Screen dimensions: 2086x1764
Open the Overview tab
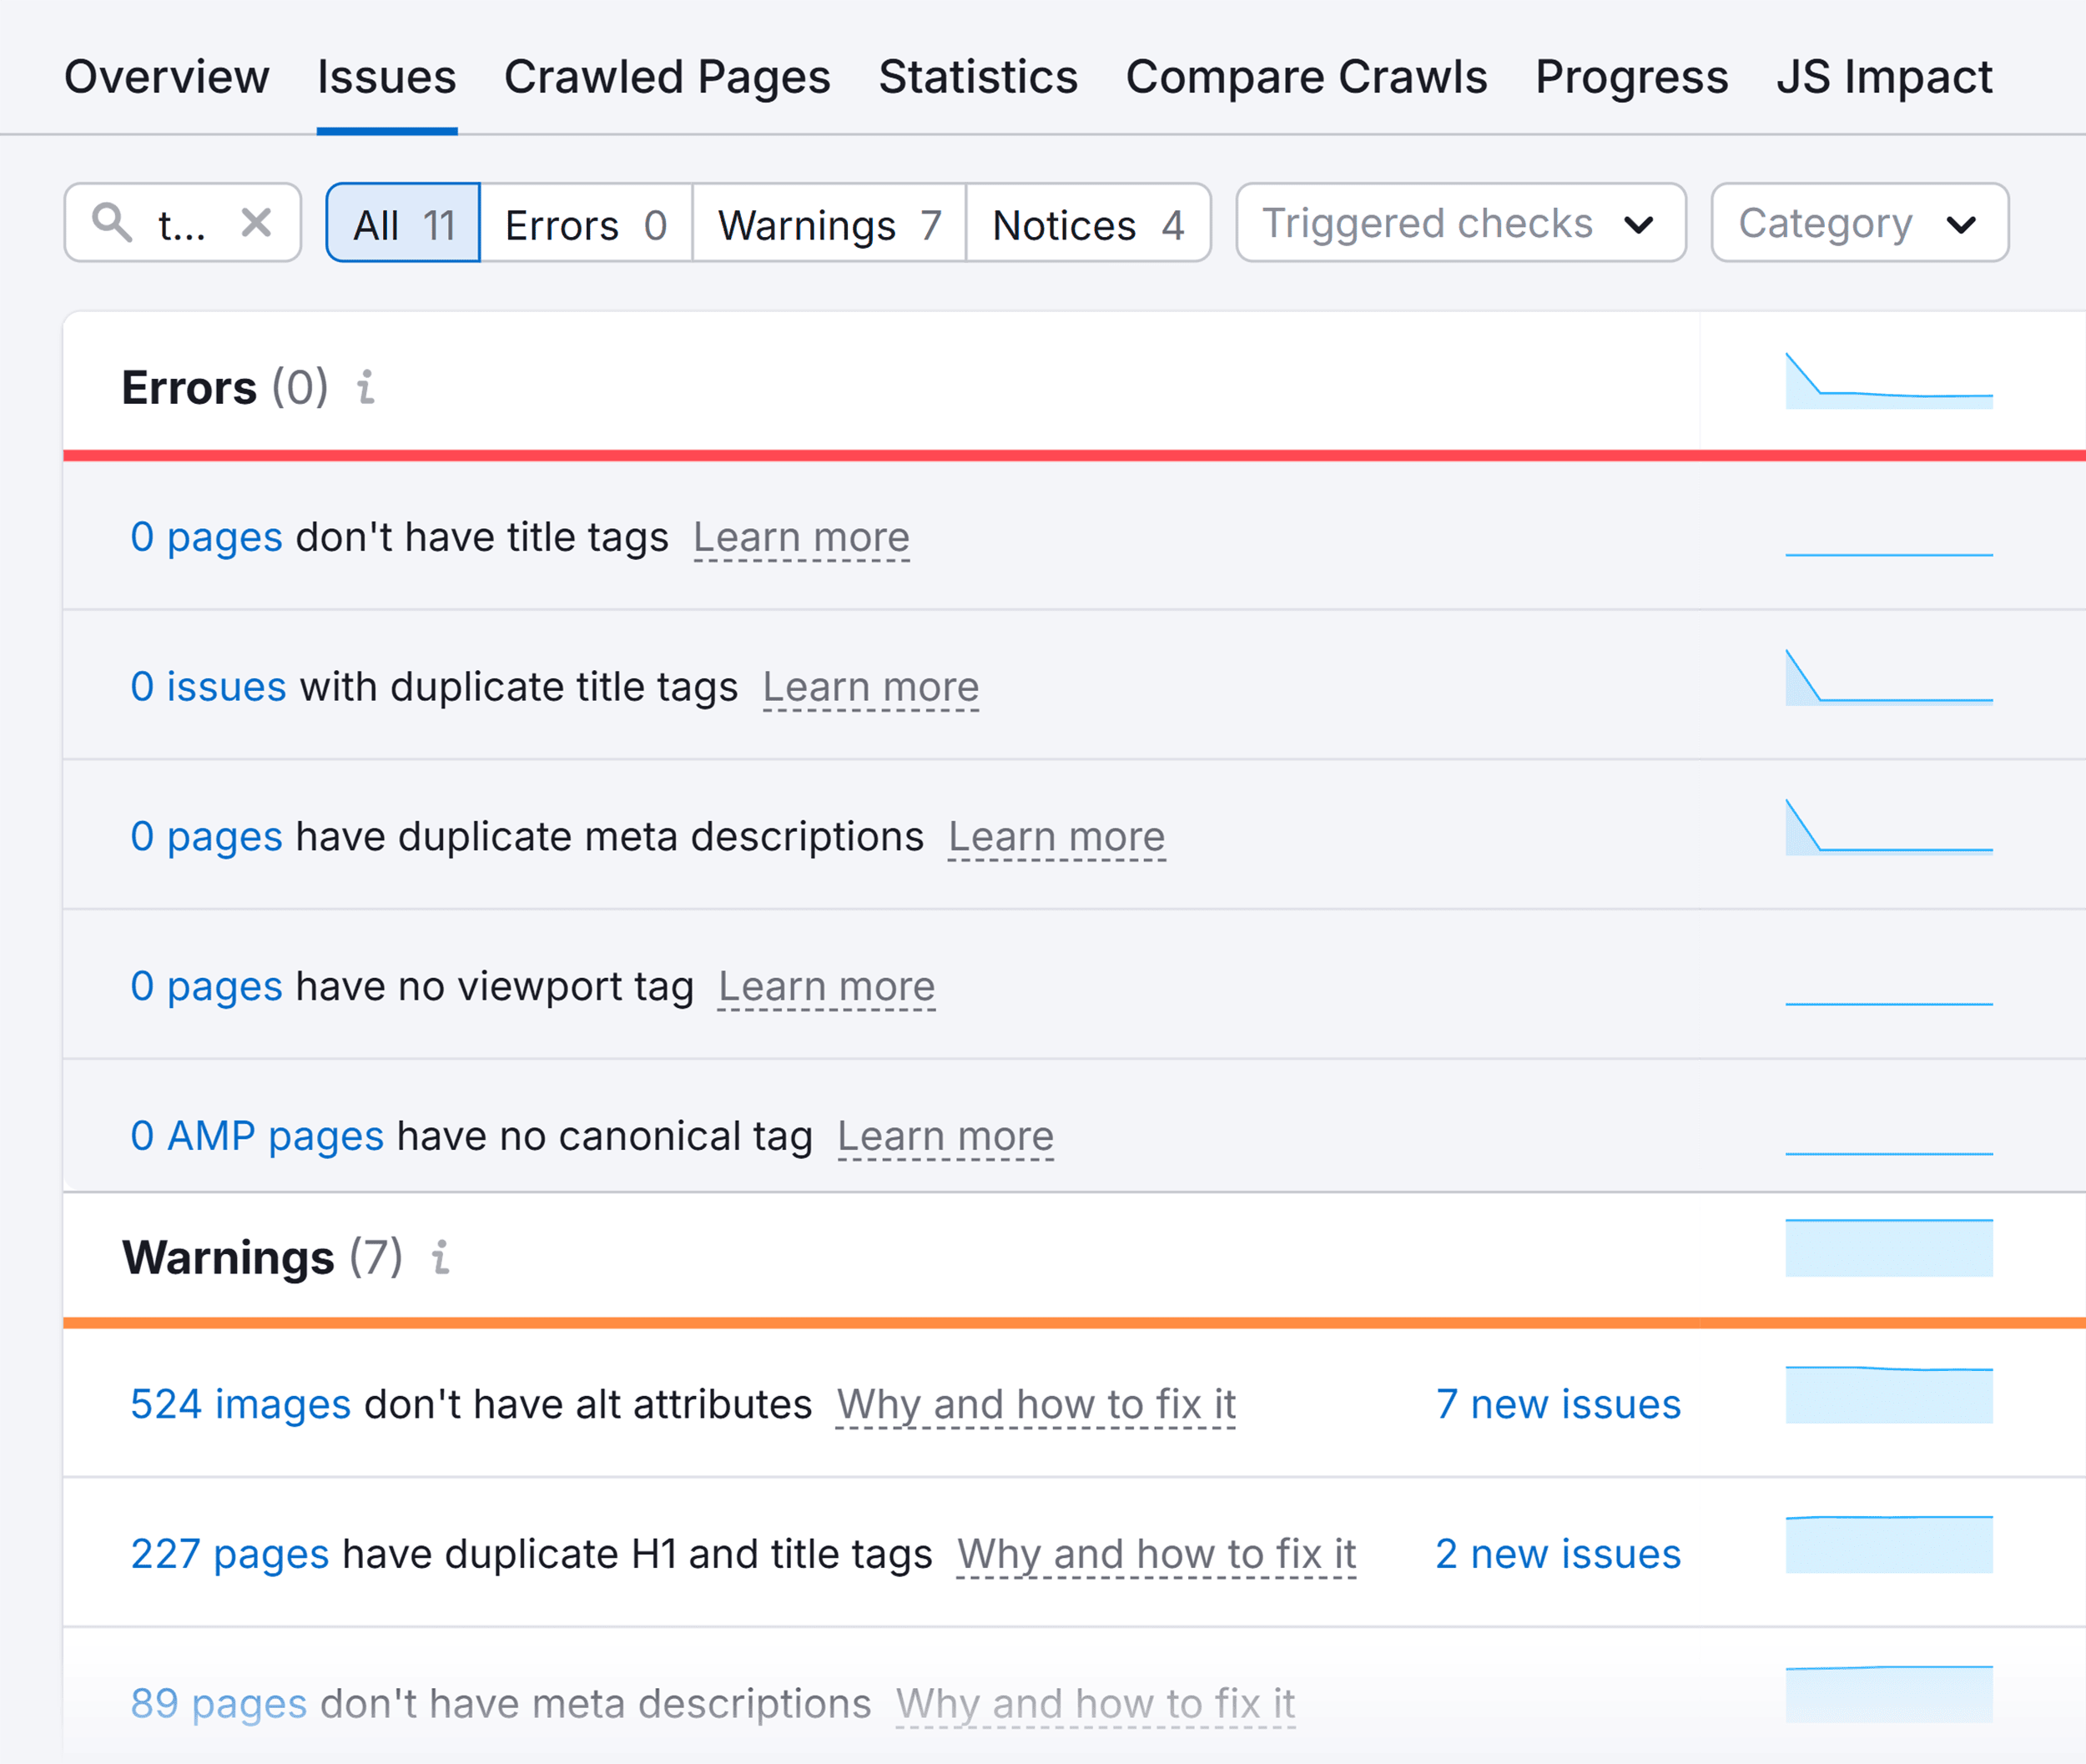point(167,77)
